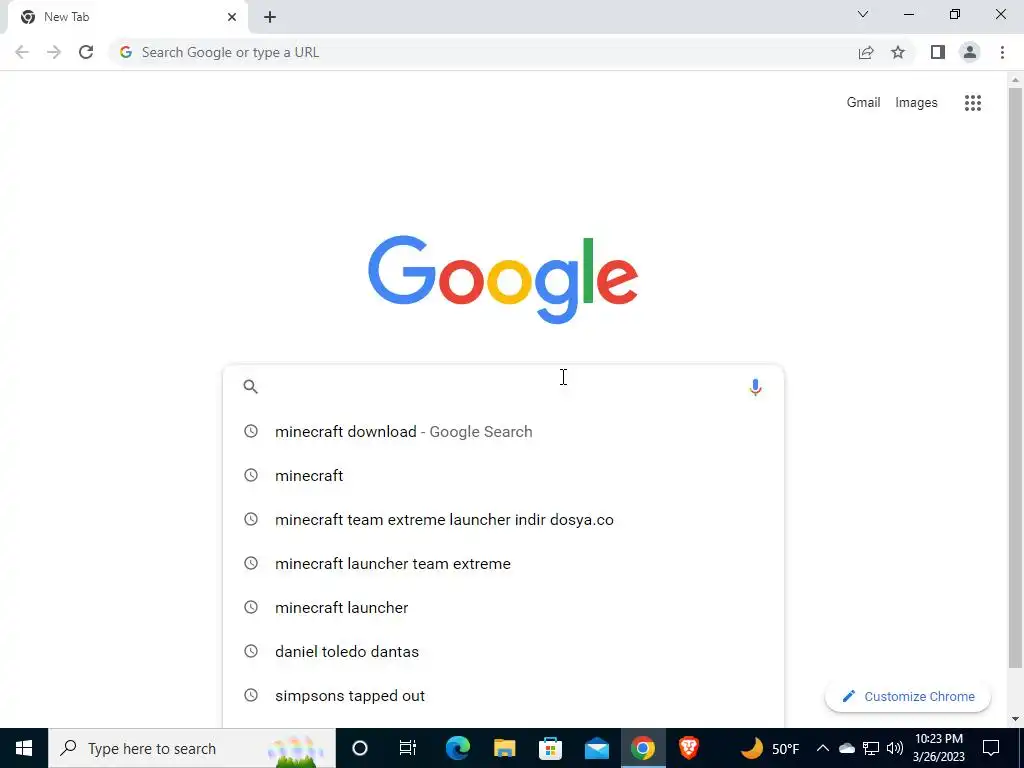Launch Brave browser from the taskbar
The height and width of the screenshot is (768, 1024).
point(688,748)
